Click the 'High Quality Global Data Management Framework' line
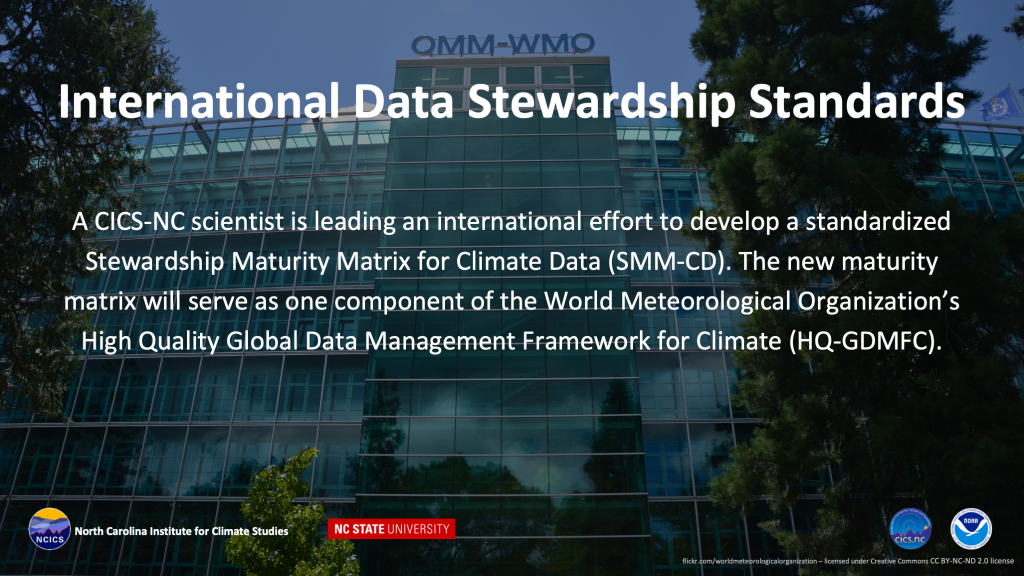Image resolution: width=1024 pixels, height=576 pixels. tap(511, 341)
